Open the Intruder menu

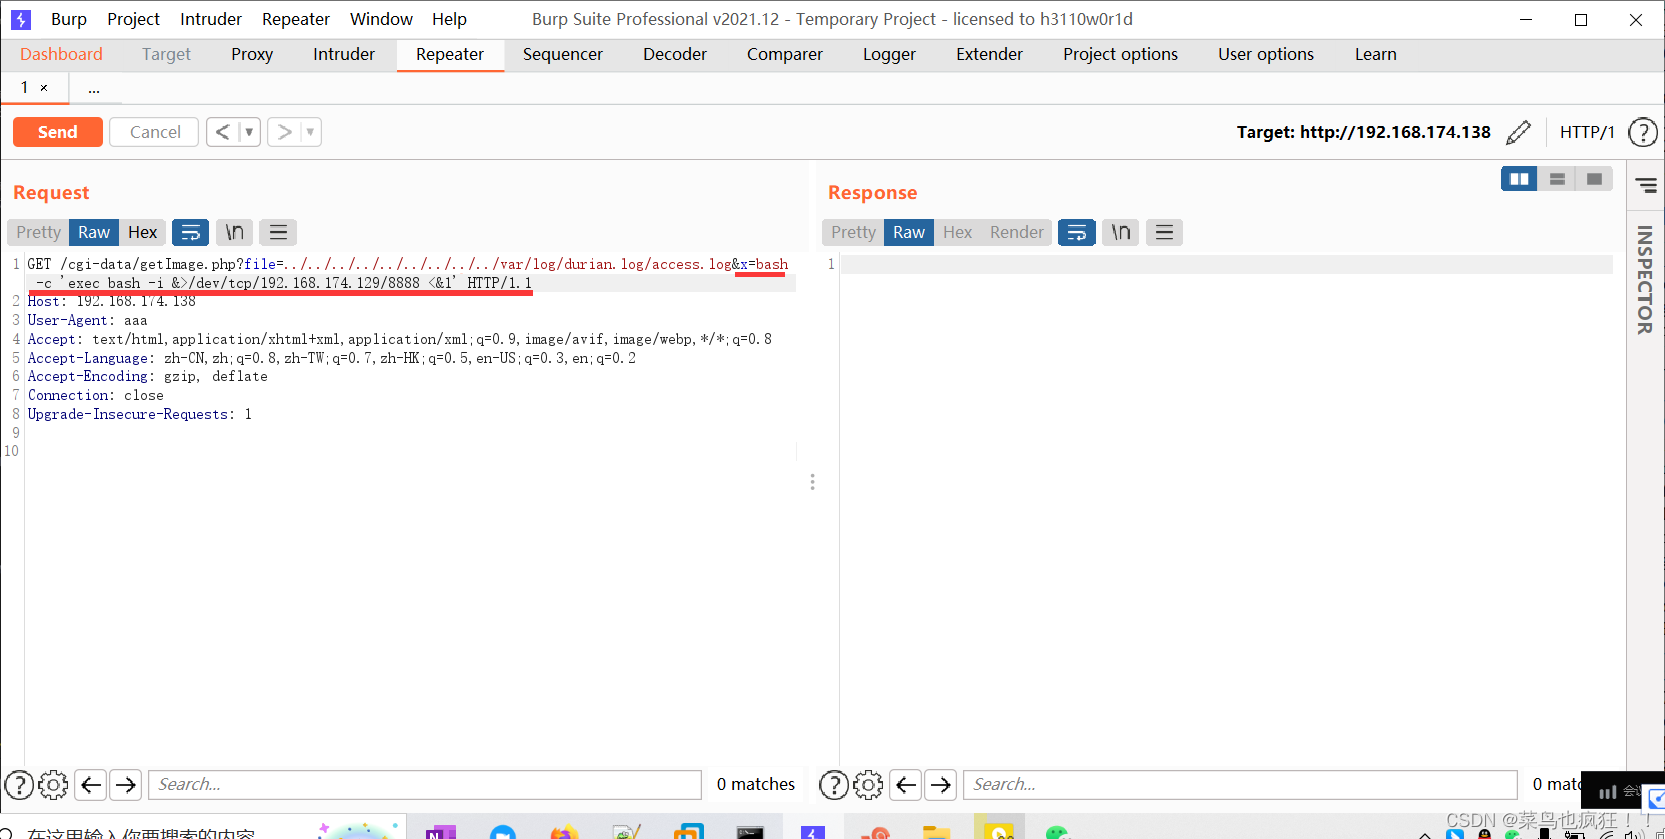[211, 19]
